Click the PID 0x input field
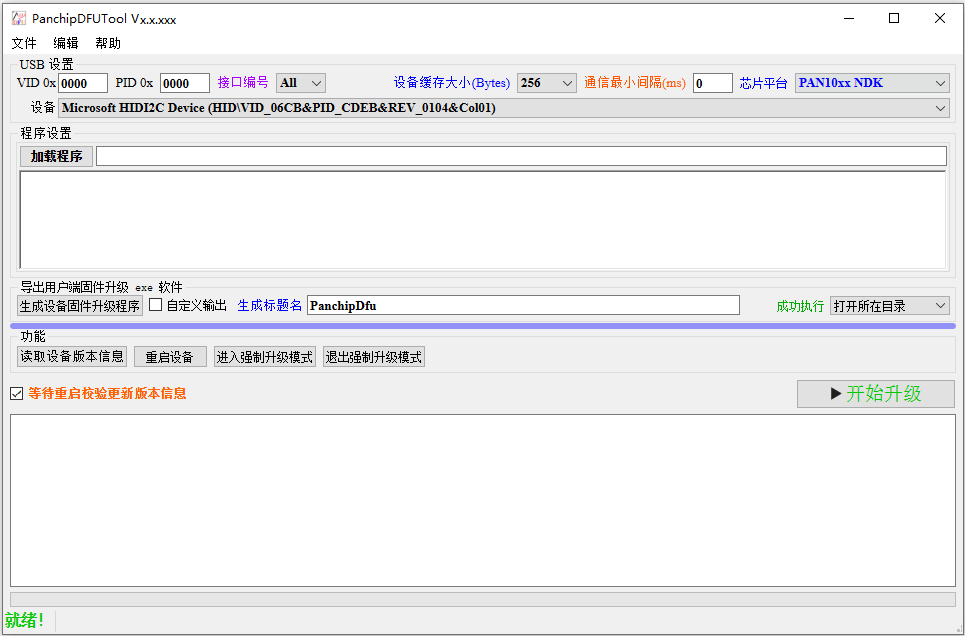Image resolution: width=965 pixels, height=636 pixels. (185, 83)
